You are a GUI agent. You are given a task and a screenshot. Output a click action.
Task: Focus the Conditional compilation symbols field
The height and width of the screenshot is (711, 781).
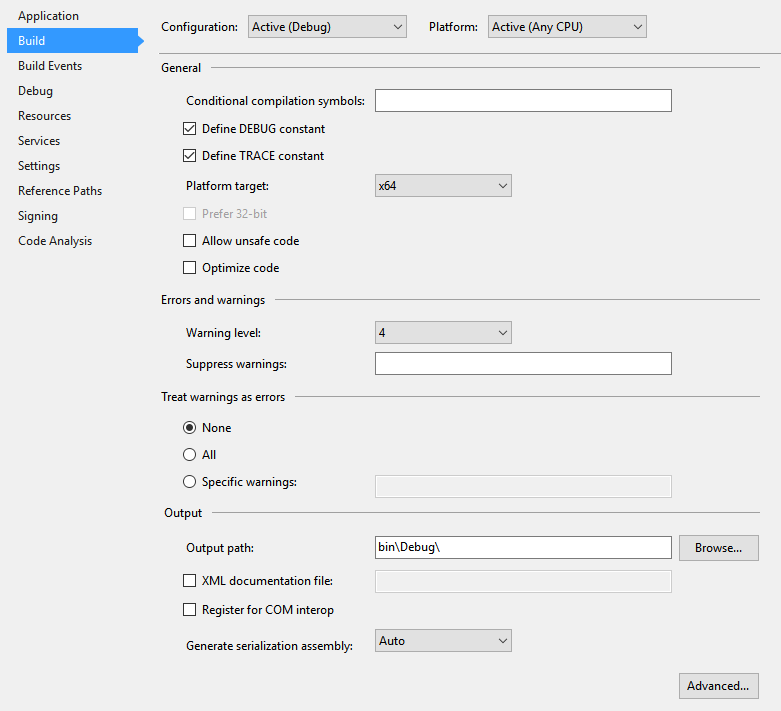[523, 101]
